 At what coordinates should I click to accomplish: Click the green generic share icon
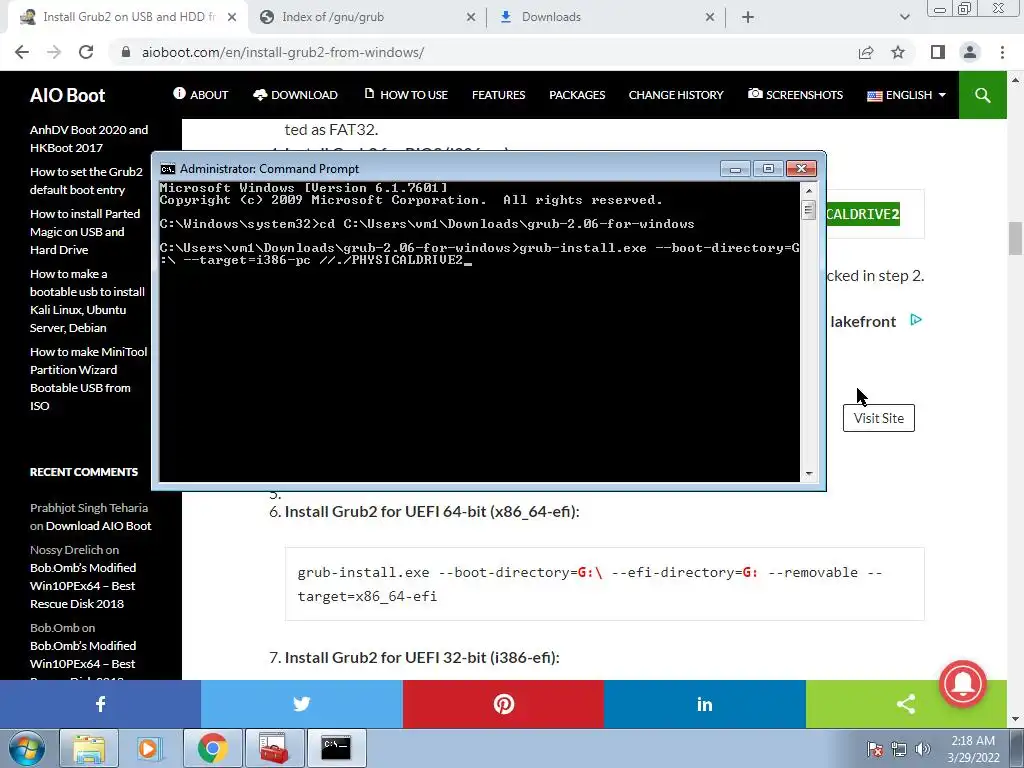click(906, 704)
